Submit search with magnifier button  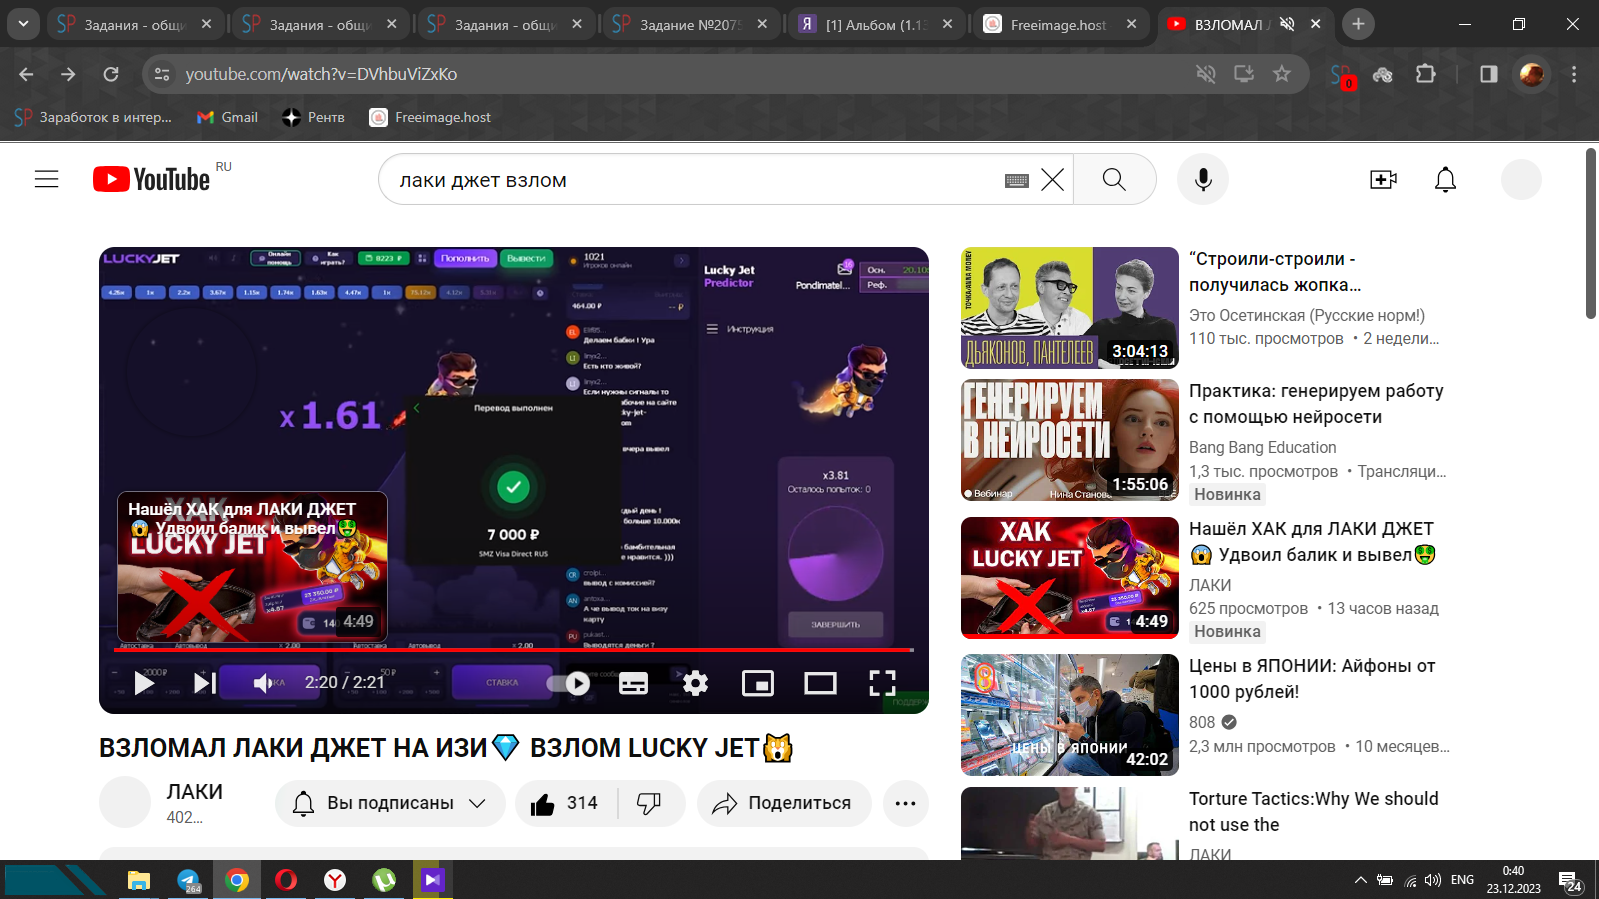click(x=1114, y=179)
